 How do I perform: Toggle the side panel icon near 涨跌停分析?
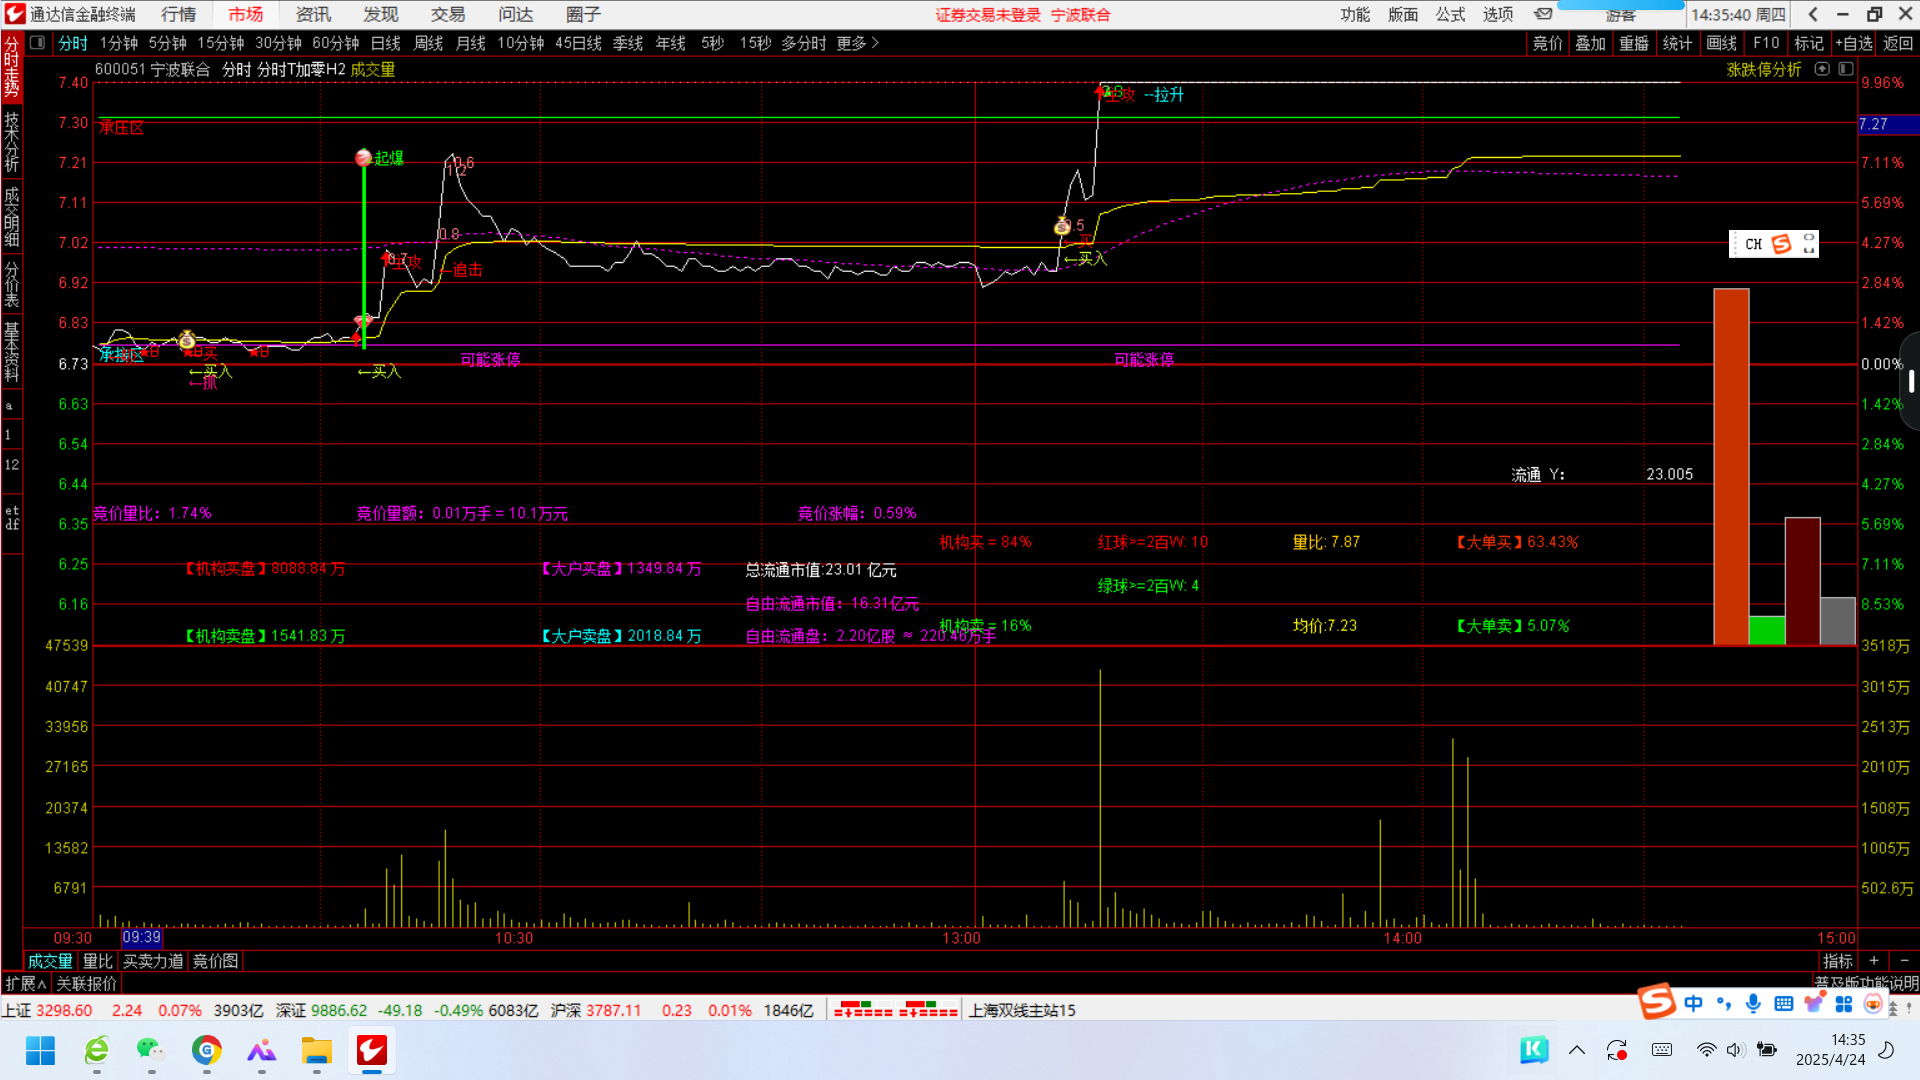tap(1846, 69)
